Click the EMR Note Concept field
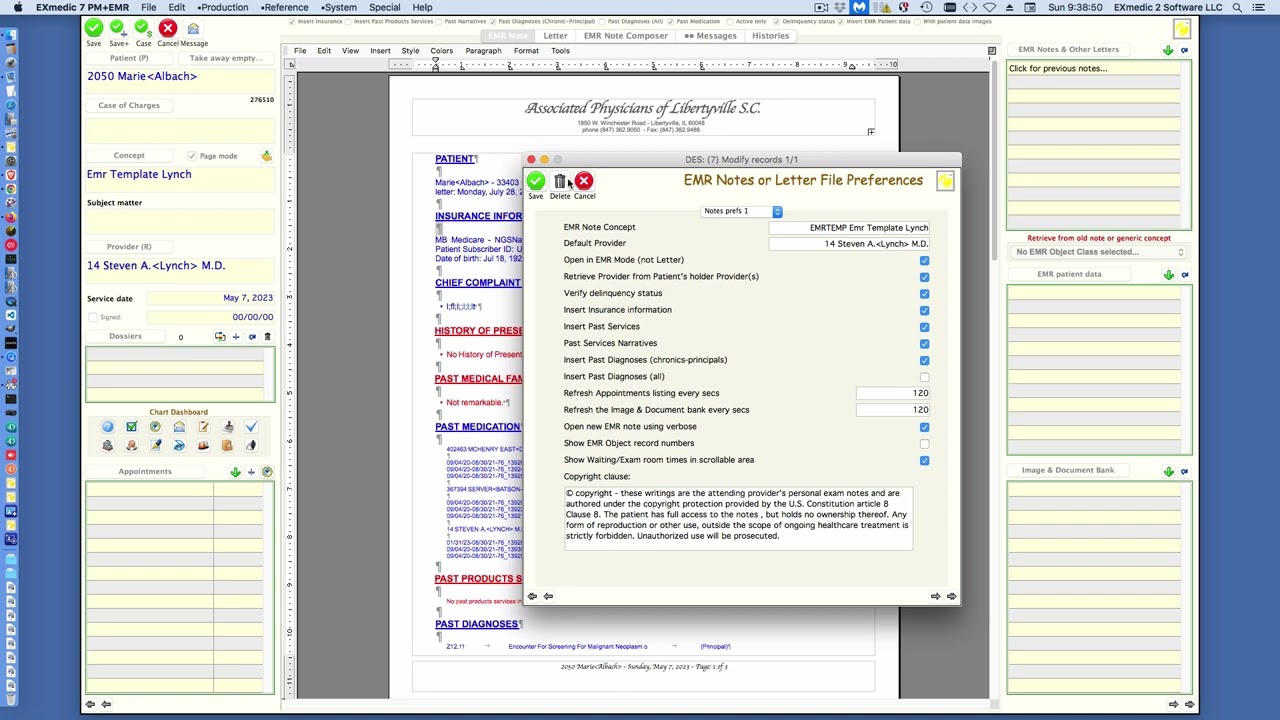The width and height of the screenshot is (1280, 720). click(849, 228)
